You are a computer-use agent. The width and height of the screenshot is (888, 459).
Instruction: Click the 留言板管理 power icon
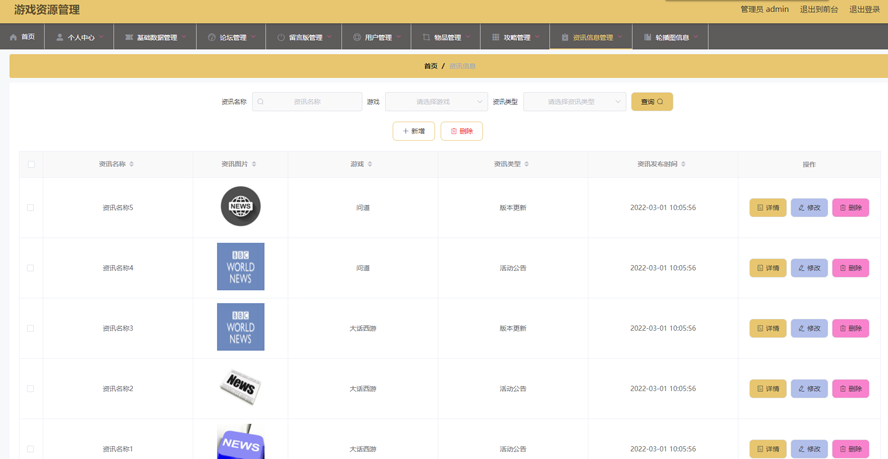click(x=281, y=37)
